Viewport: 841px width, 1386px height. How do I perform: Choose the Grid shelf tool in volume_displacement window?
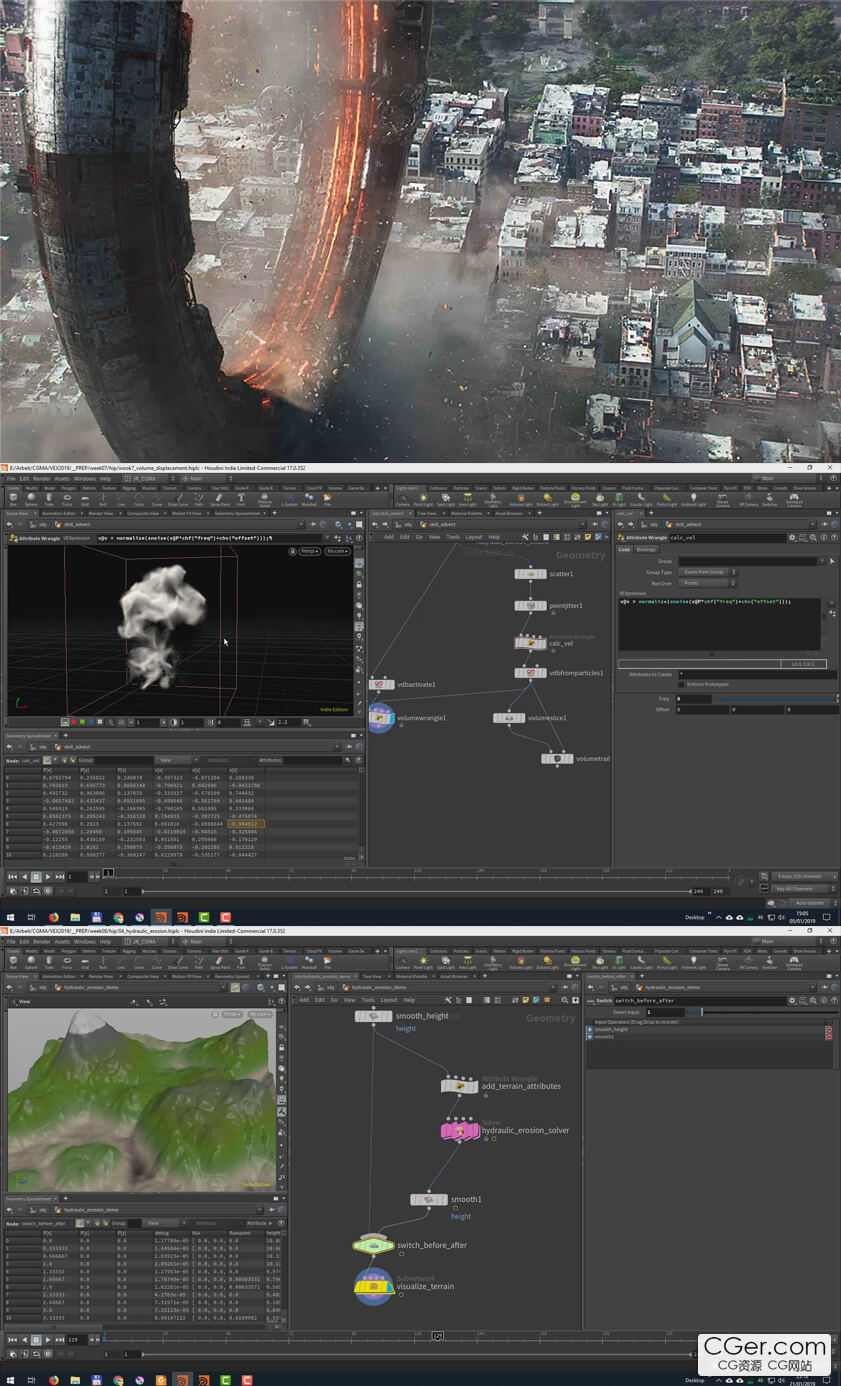point(85,499)
